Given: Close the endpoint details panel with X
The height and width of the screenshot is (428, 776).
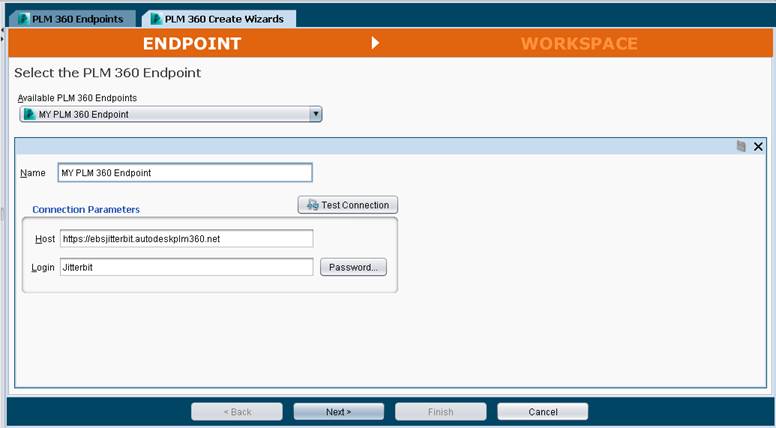Looking at the screenshot, I should click(758, 146).
